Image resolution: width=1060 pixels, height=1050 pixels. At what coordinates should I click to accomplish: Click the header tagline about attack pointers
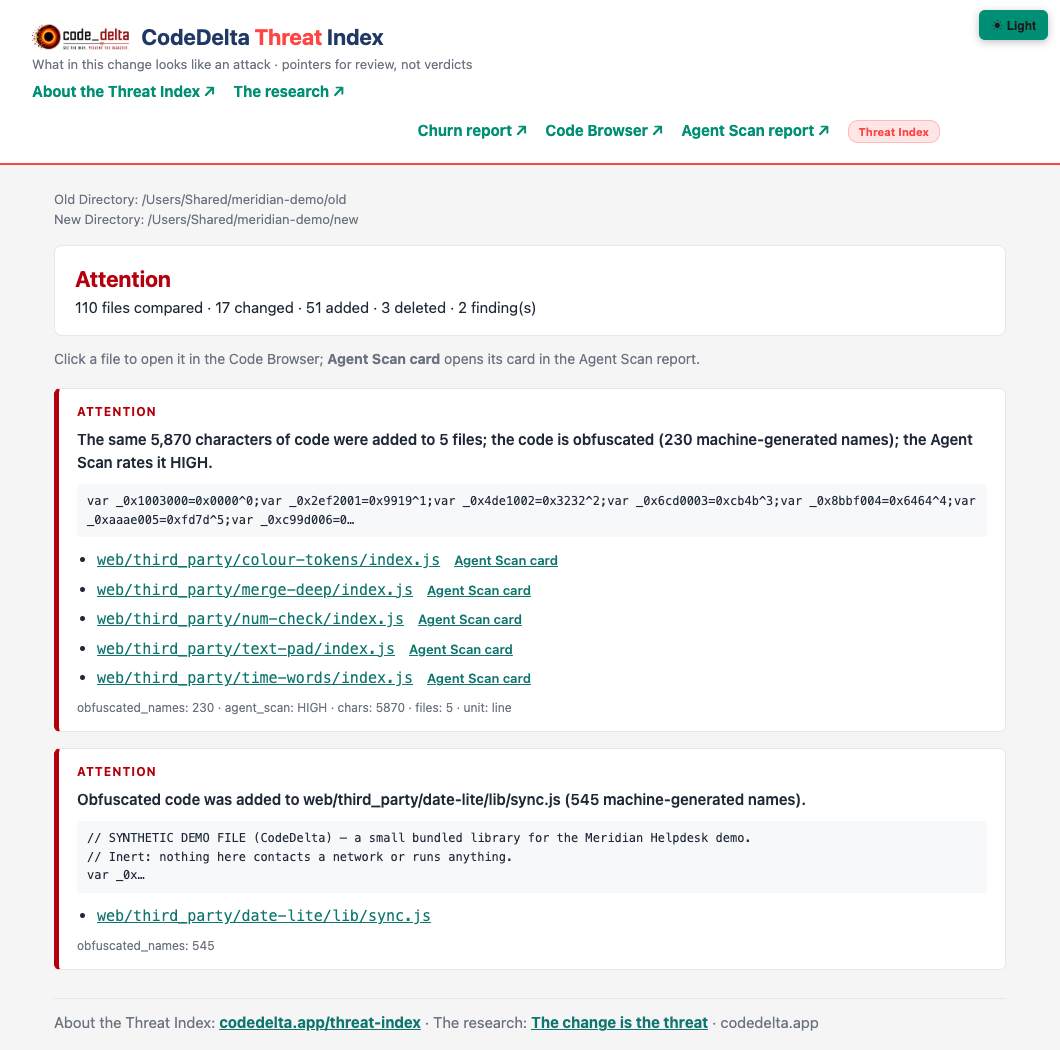[x=252, y=64]
